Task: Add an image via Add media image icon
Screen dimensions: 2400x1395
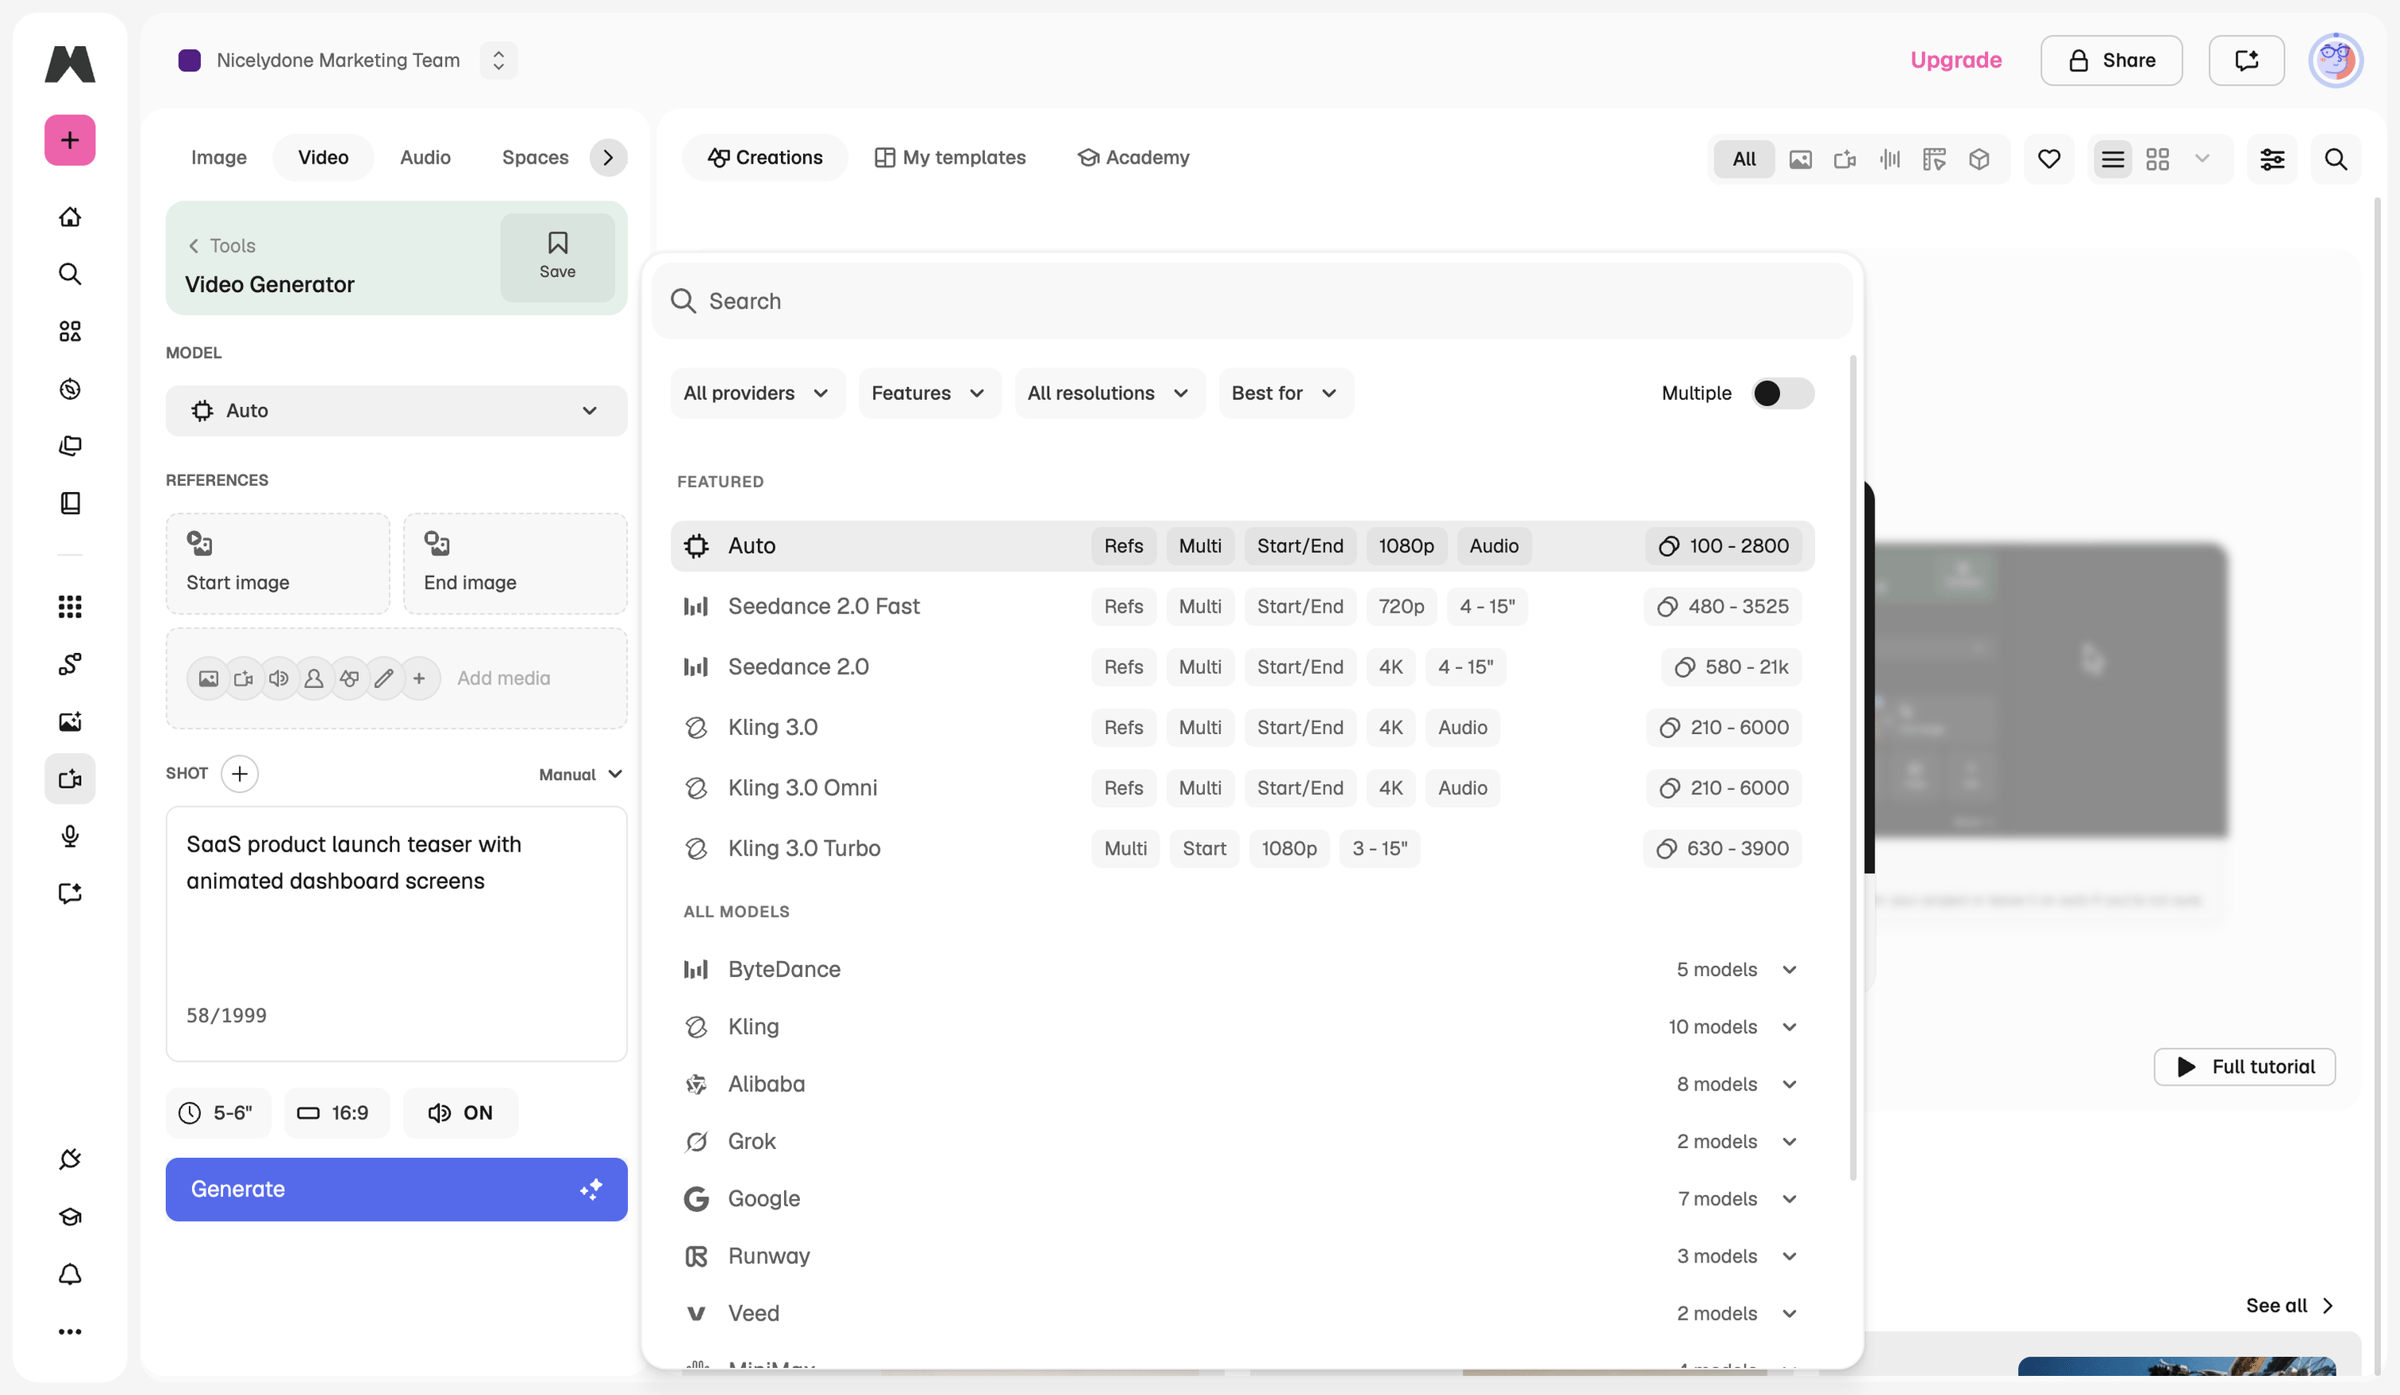Action: pos(208,679)
